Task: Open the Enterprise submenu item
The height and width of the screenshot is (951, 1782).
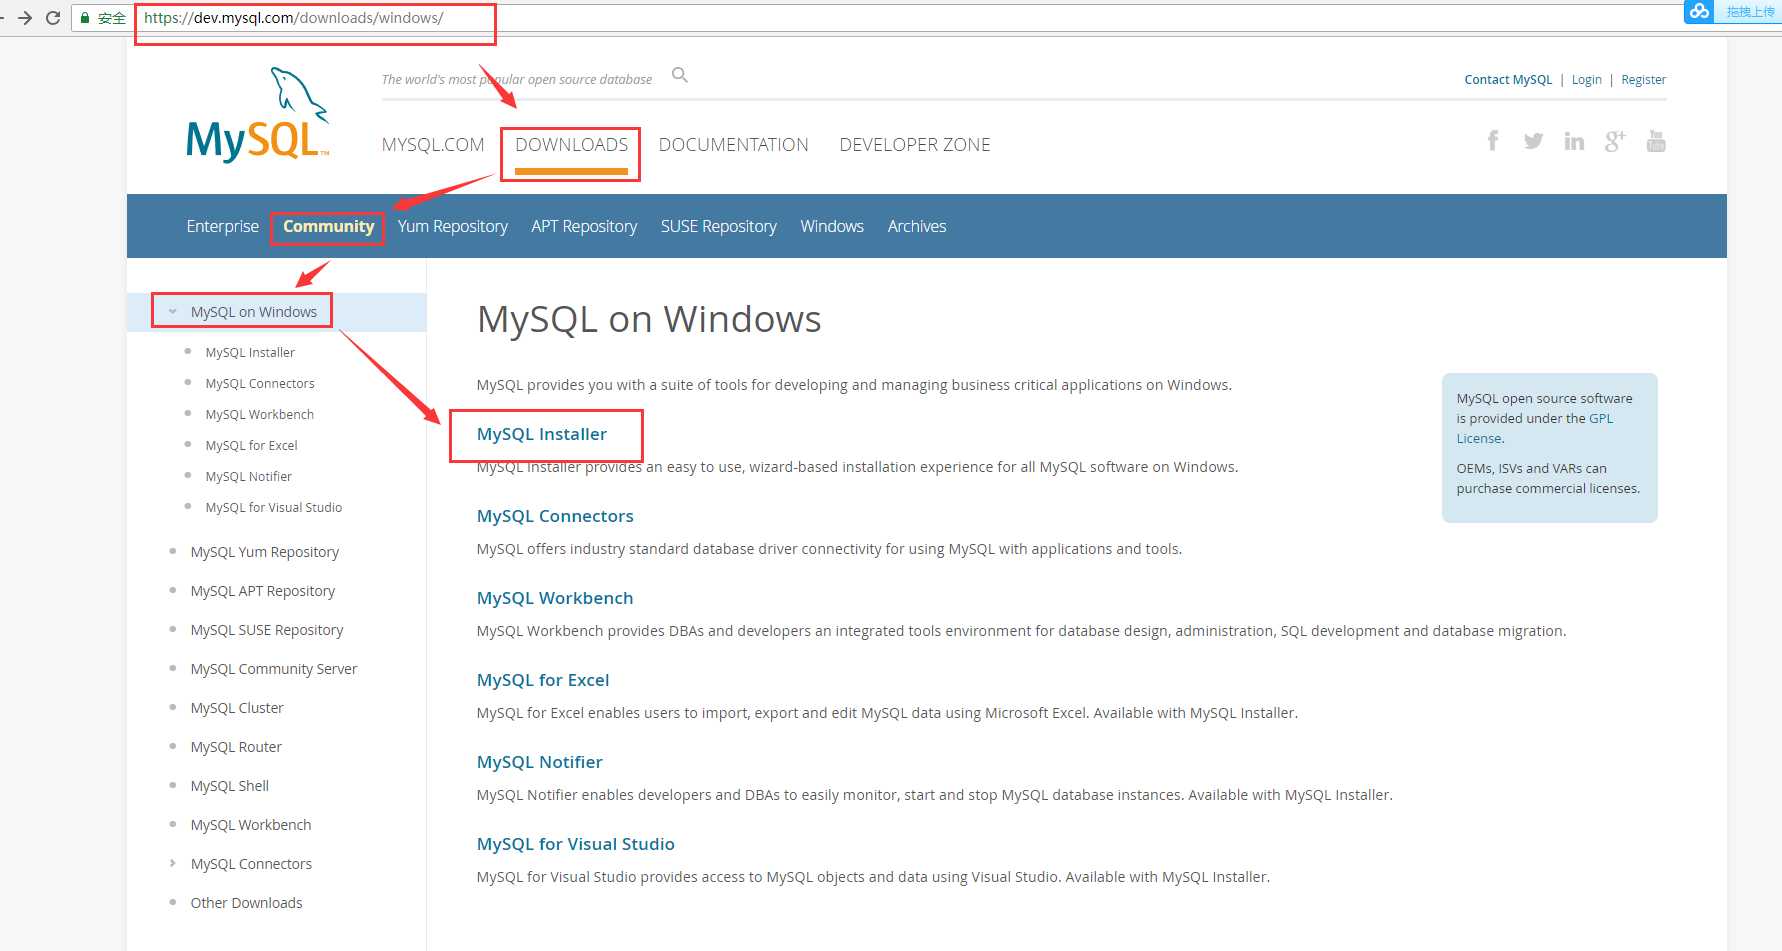Action: (x=222, y=227)
